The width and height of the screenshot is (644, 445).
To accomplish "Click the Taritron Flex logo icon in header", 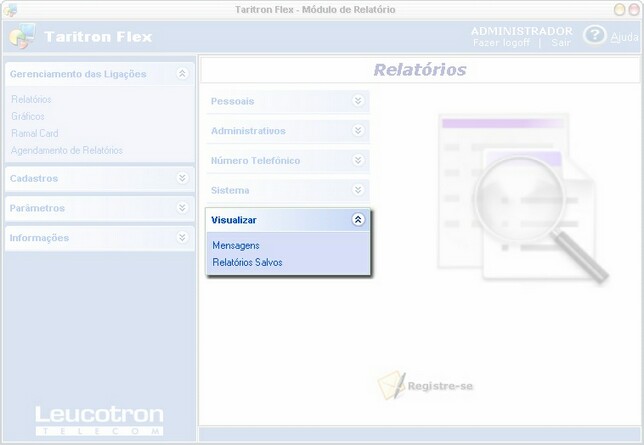I will point(22,36).
